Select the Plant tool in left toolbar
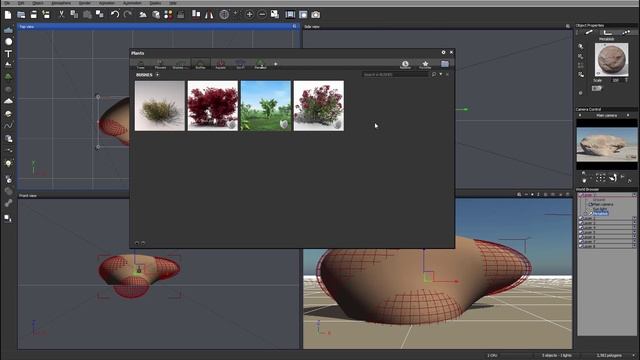Viewport: 640px width, 360px height. [x=8, y=76]
